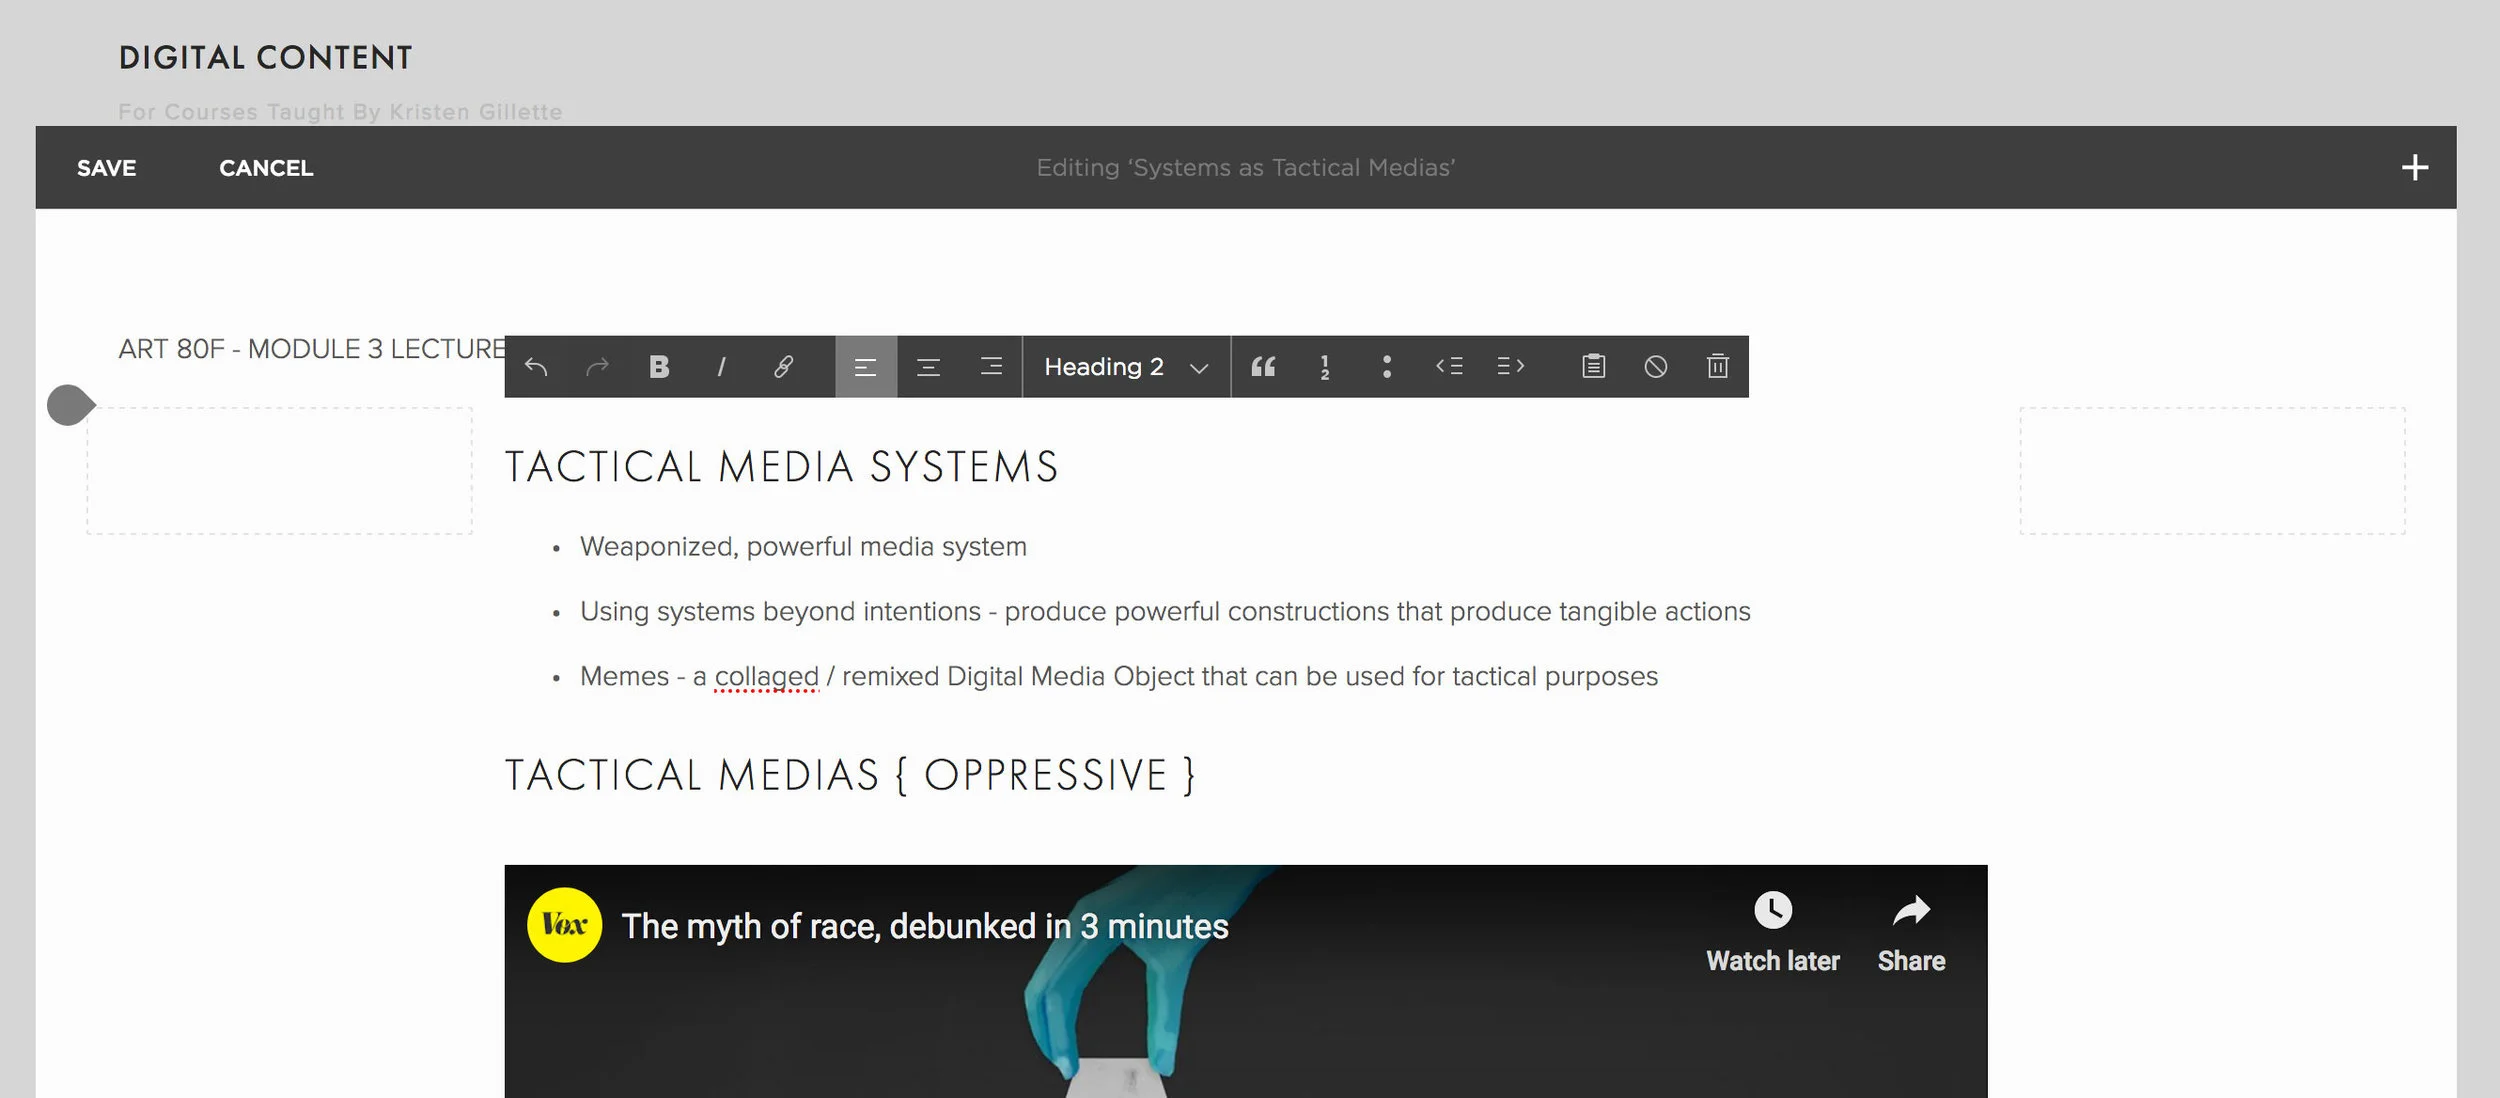
Task: Insert a link with the chain icon
Action: pos(783,367)
